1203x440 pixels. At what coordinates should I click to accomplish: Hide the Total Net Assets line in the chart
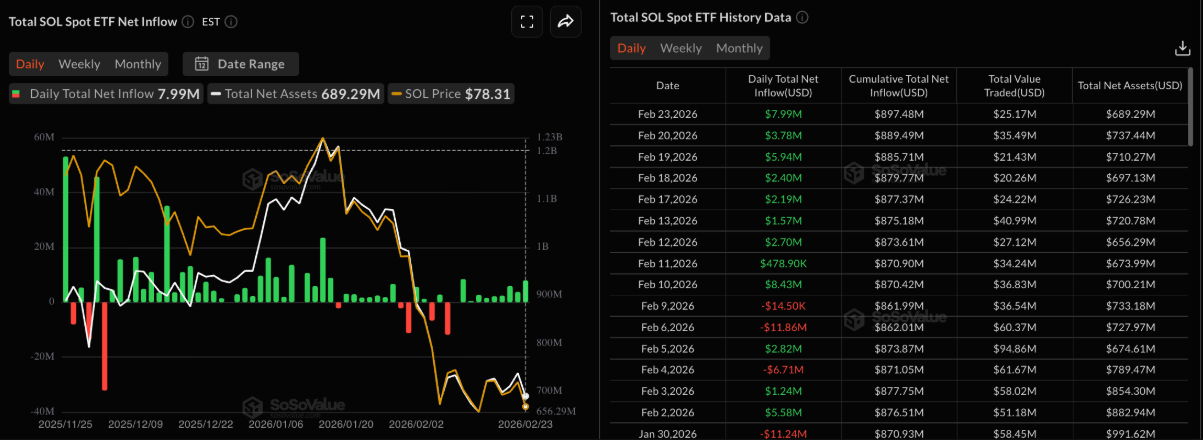[295, 94]
